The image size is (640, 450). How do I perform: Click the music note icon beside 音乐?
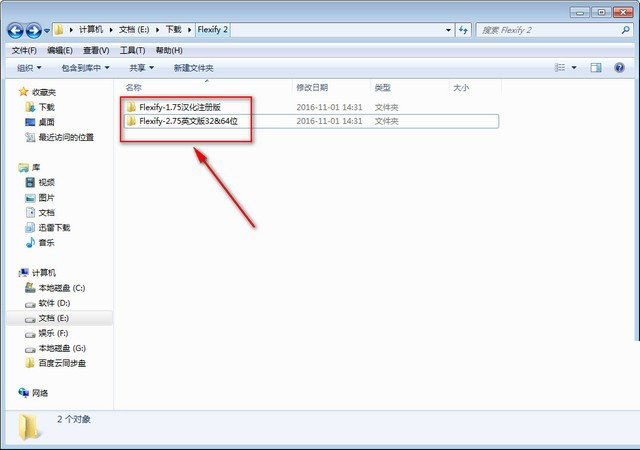coord(30,243)
